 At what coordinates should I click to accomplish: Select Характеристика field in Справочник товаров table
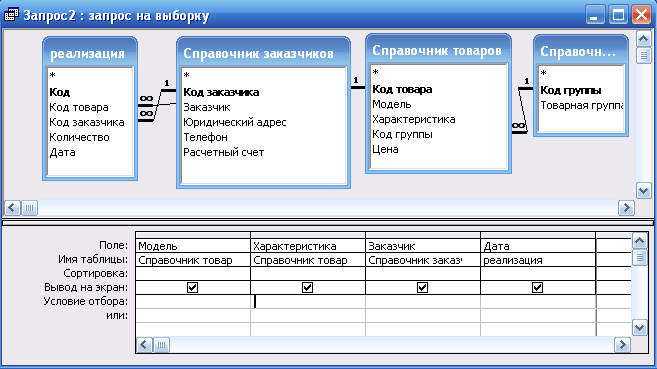[x=414, y=119]
